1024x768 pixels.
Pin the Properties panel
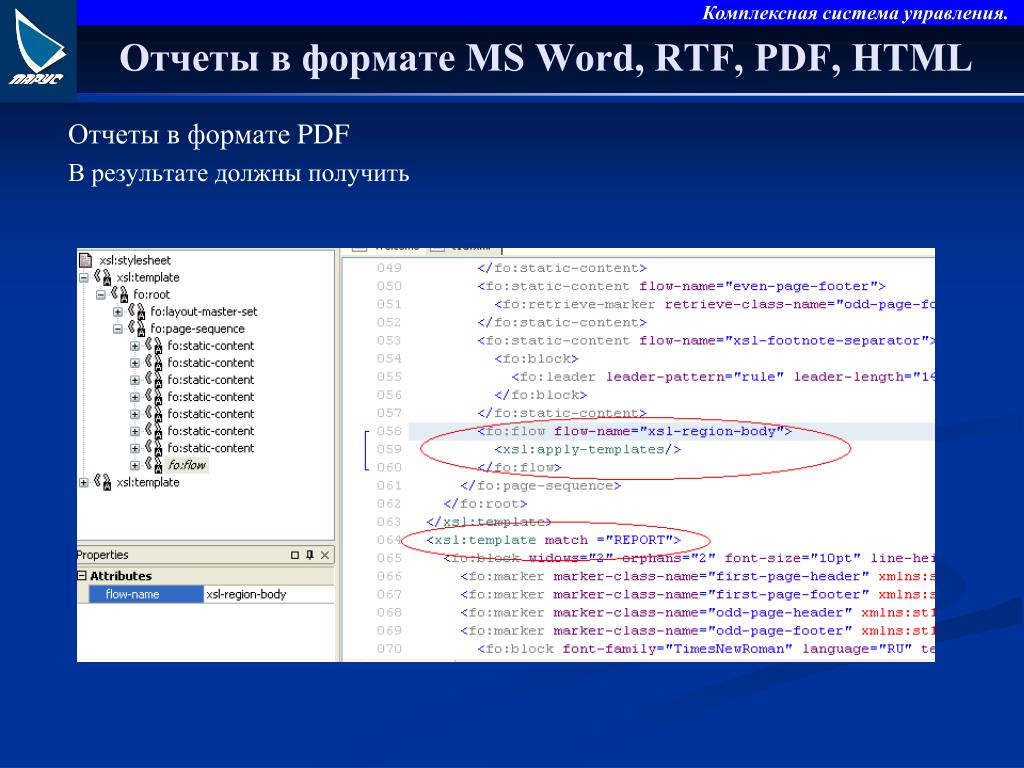(x=310, y=555)
